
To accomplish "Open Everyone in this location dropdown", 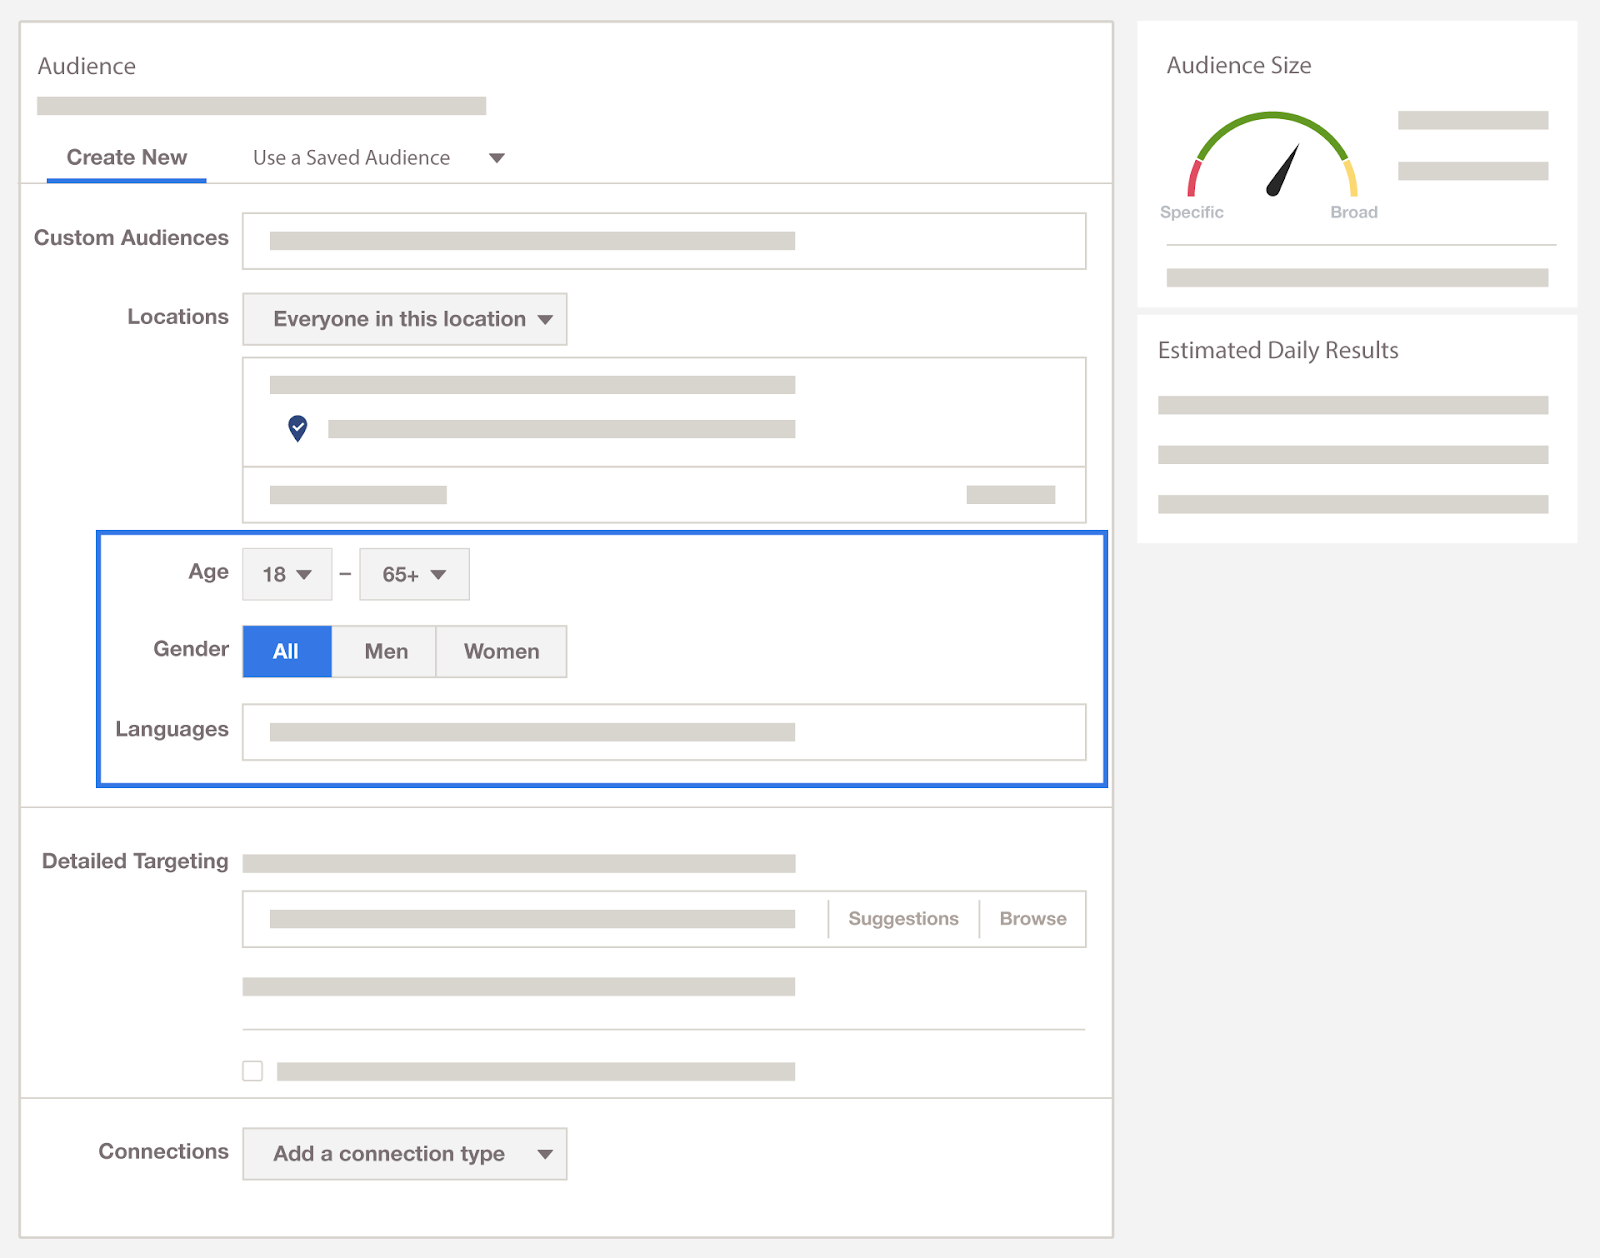I will 405,319.
